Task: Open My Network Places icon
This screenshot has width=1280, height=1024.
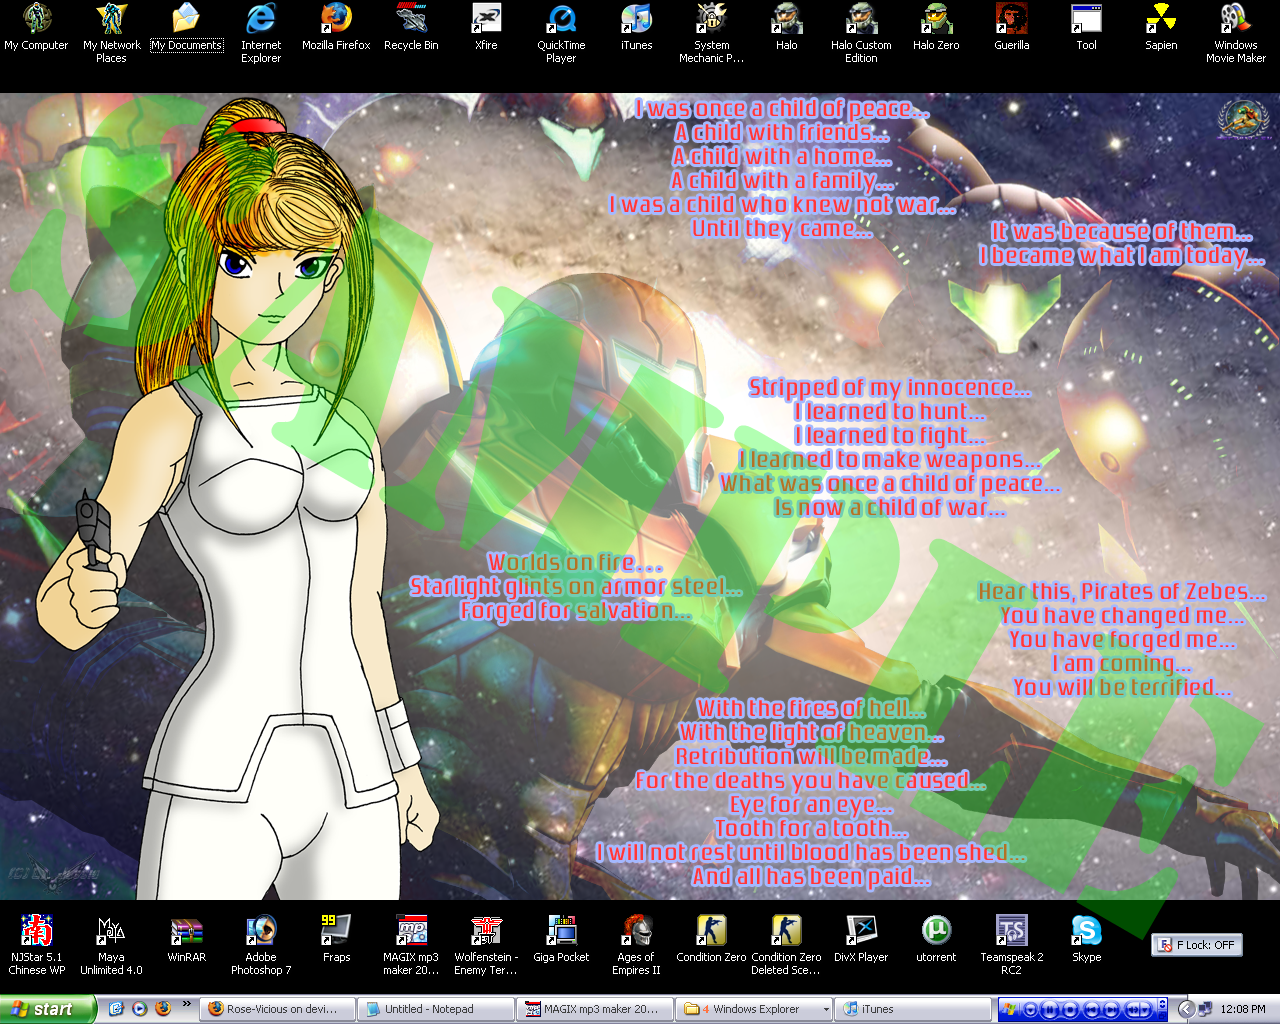Action: [111, 34]
